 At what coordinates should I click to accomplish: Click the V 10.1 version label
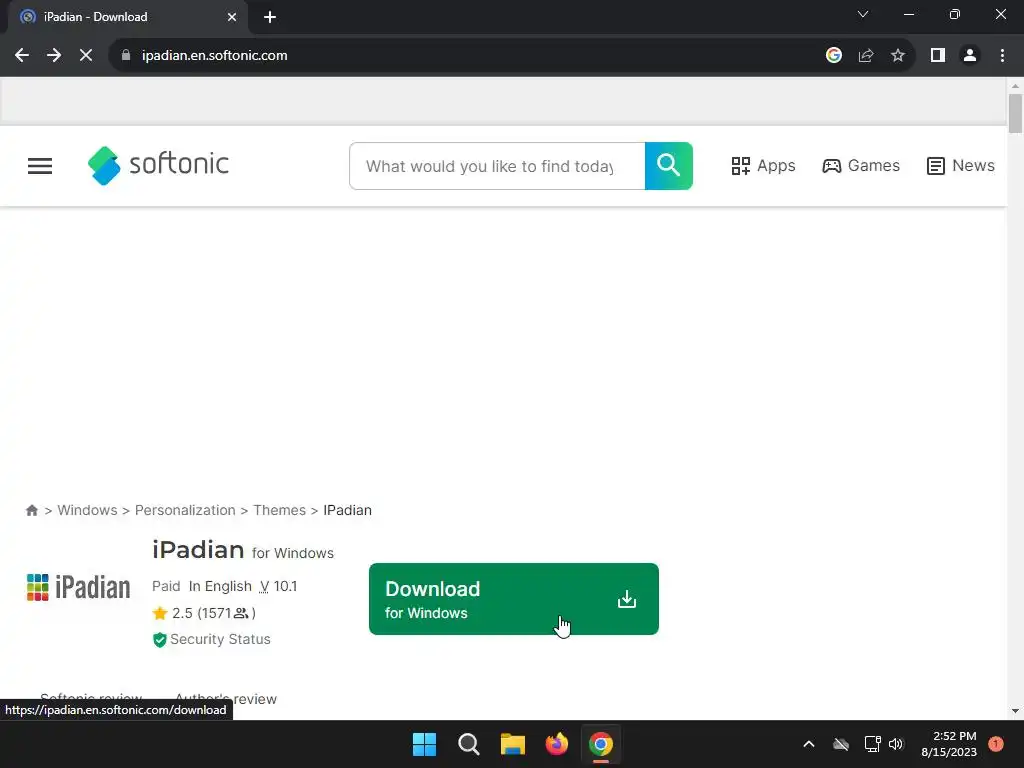278,586
